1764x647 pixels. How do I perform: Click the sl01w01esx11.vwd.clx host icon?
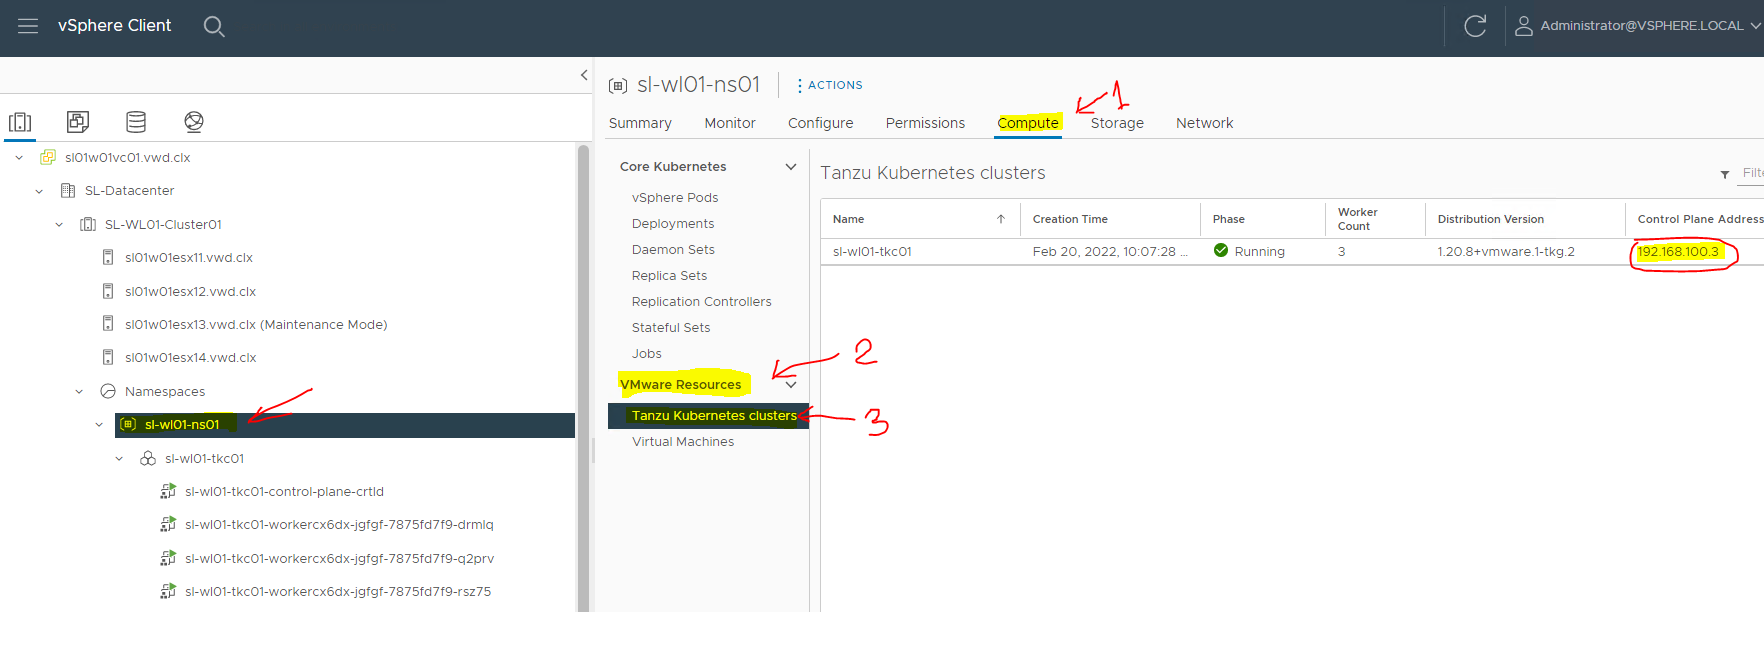click(108, 258)
